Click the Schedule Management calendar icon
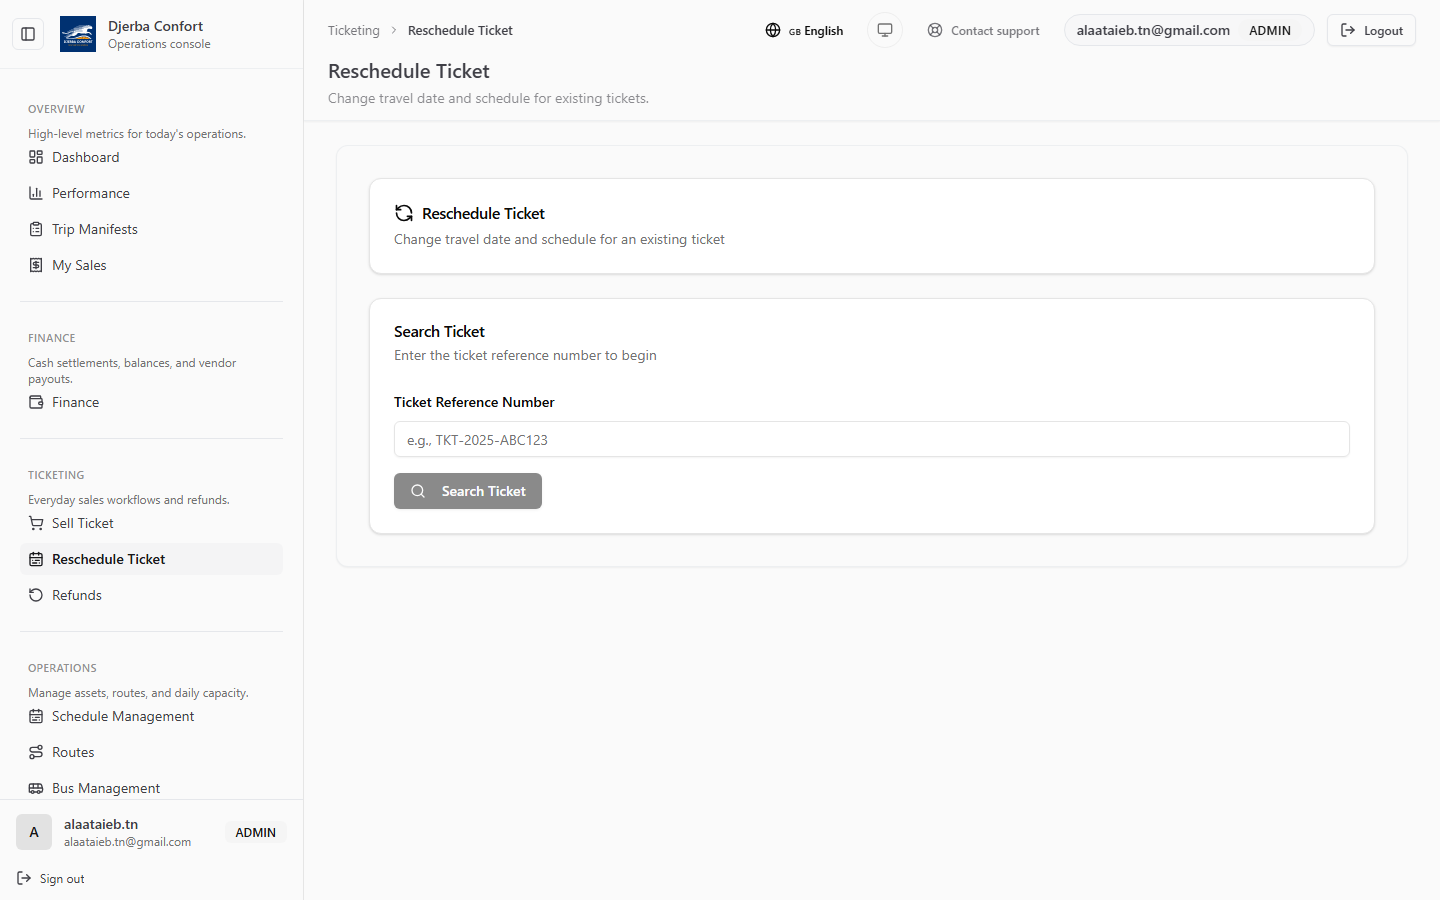The image size is (1440, 900). click(36, 716)
